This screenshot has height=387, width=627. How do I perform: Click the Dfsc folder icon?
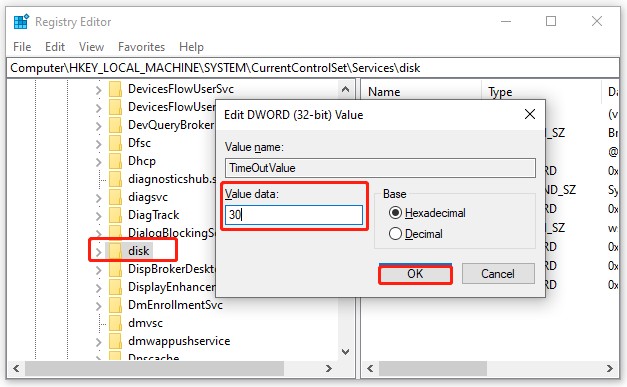pos(115,143)
